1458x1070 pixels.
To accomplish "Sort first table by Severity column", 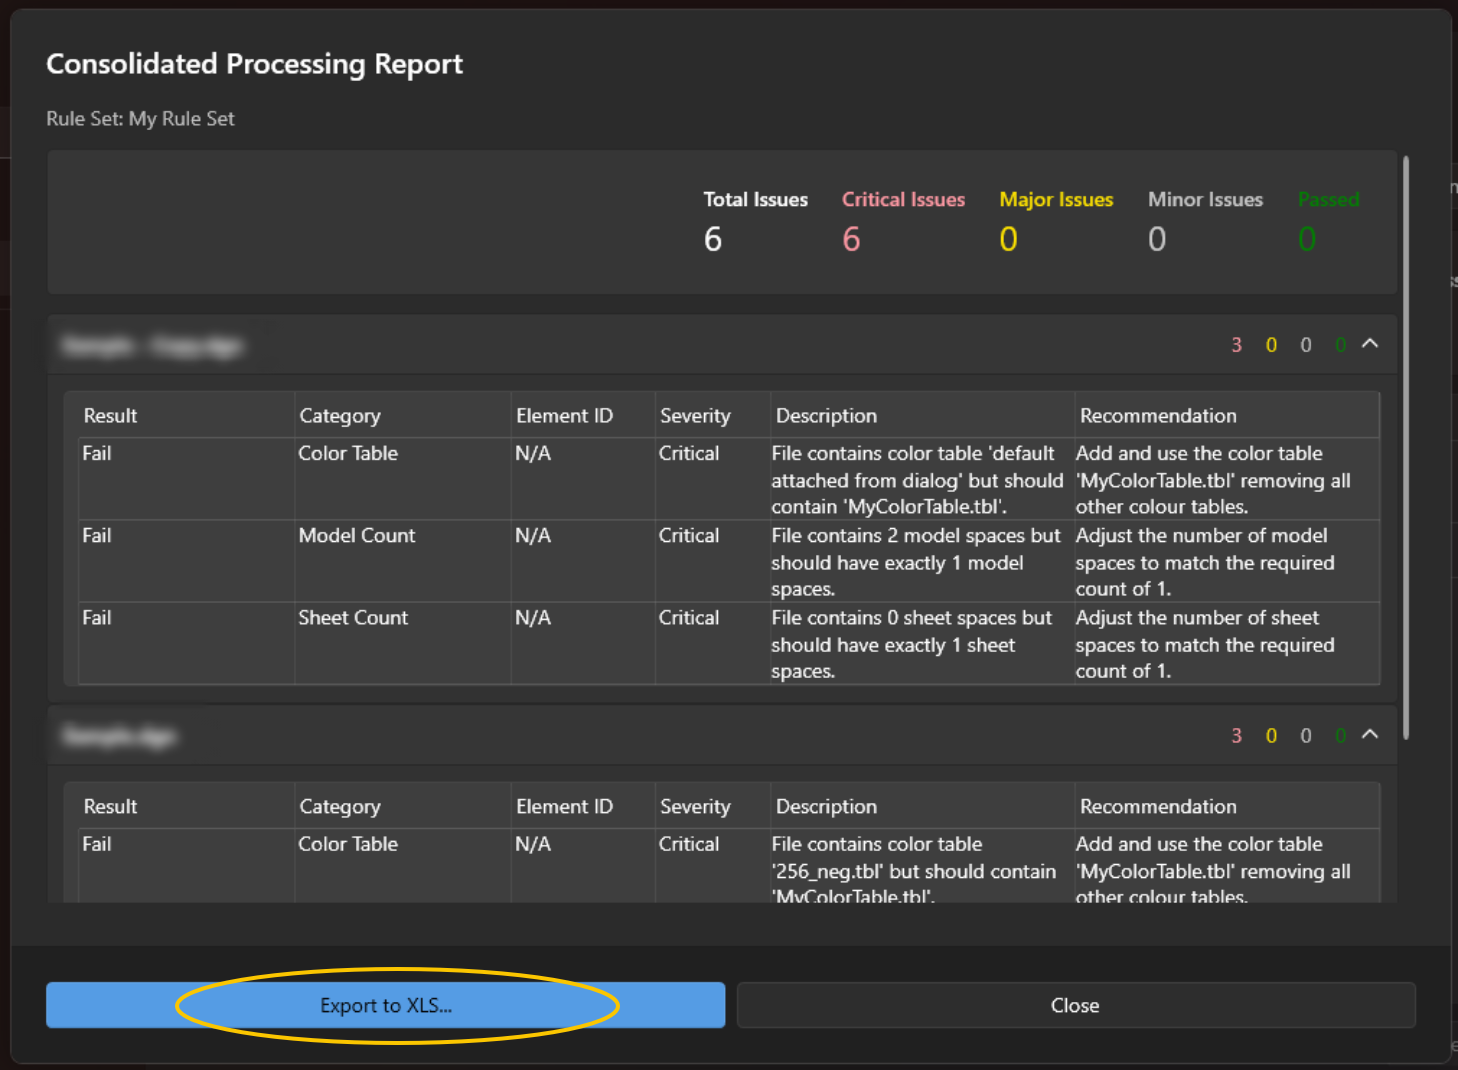I will [x=695, y=416].
